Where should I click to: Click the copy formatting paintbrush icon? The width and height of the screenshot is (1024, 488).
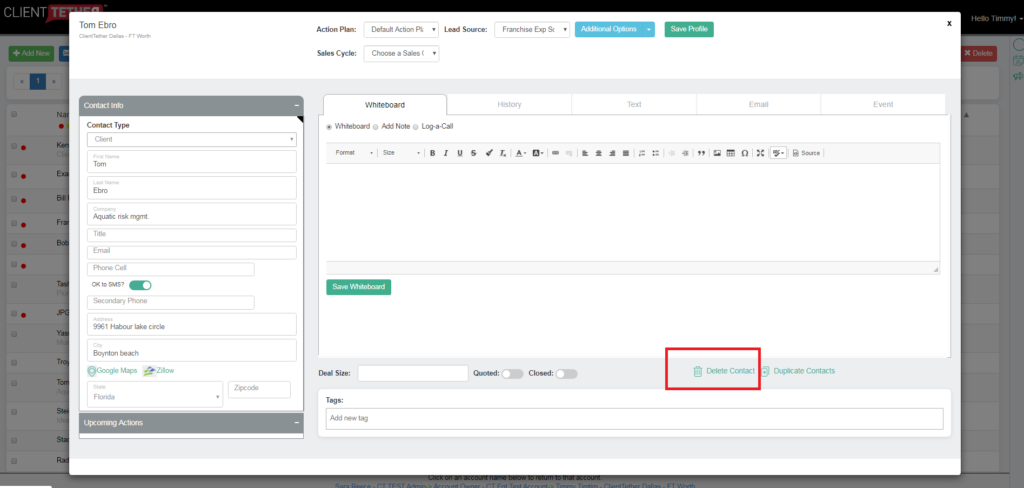[x=489, y=153]
